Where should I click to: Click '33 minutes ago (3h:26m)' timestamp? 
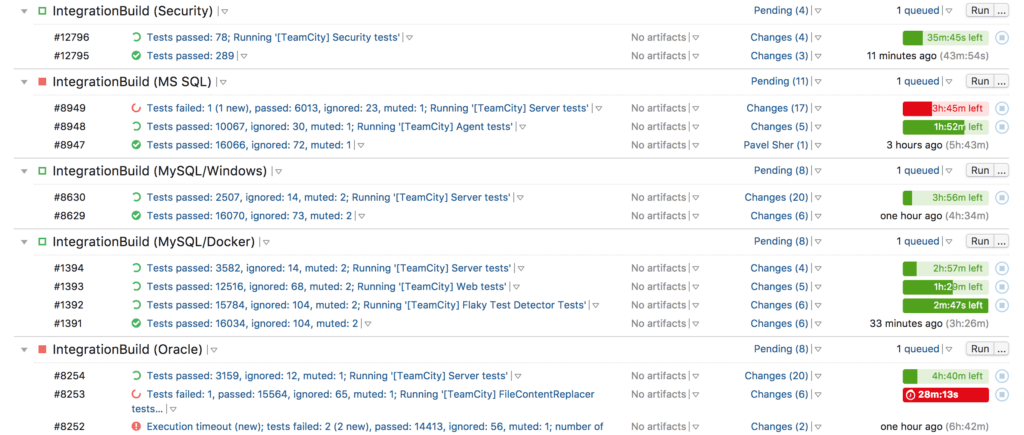(929, 323)
